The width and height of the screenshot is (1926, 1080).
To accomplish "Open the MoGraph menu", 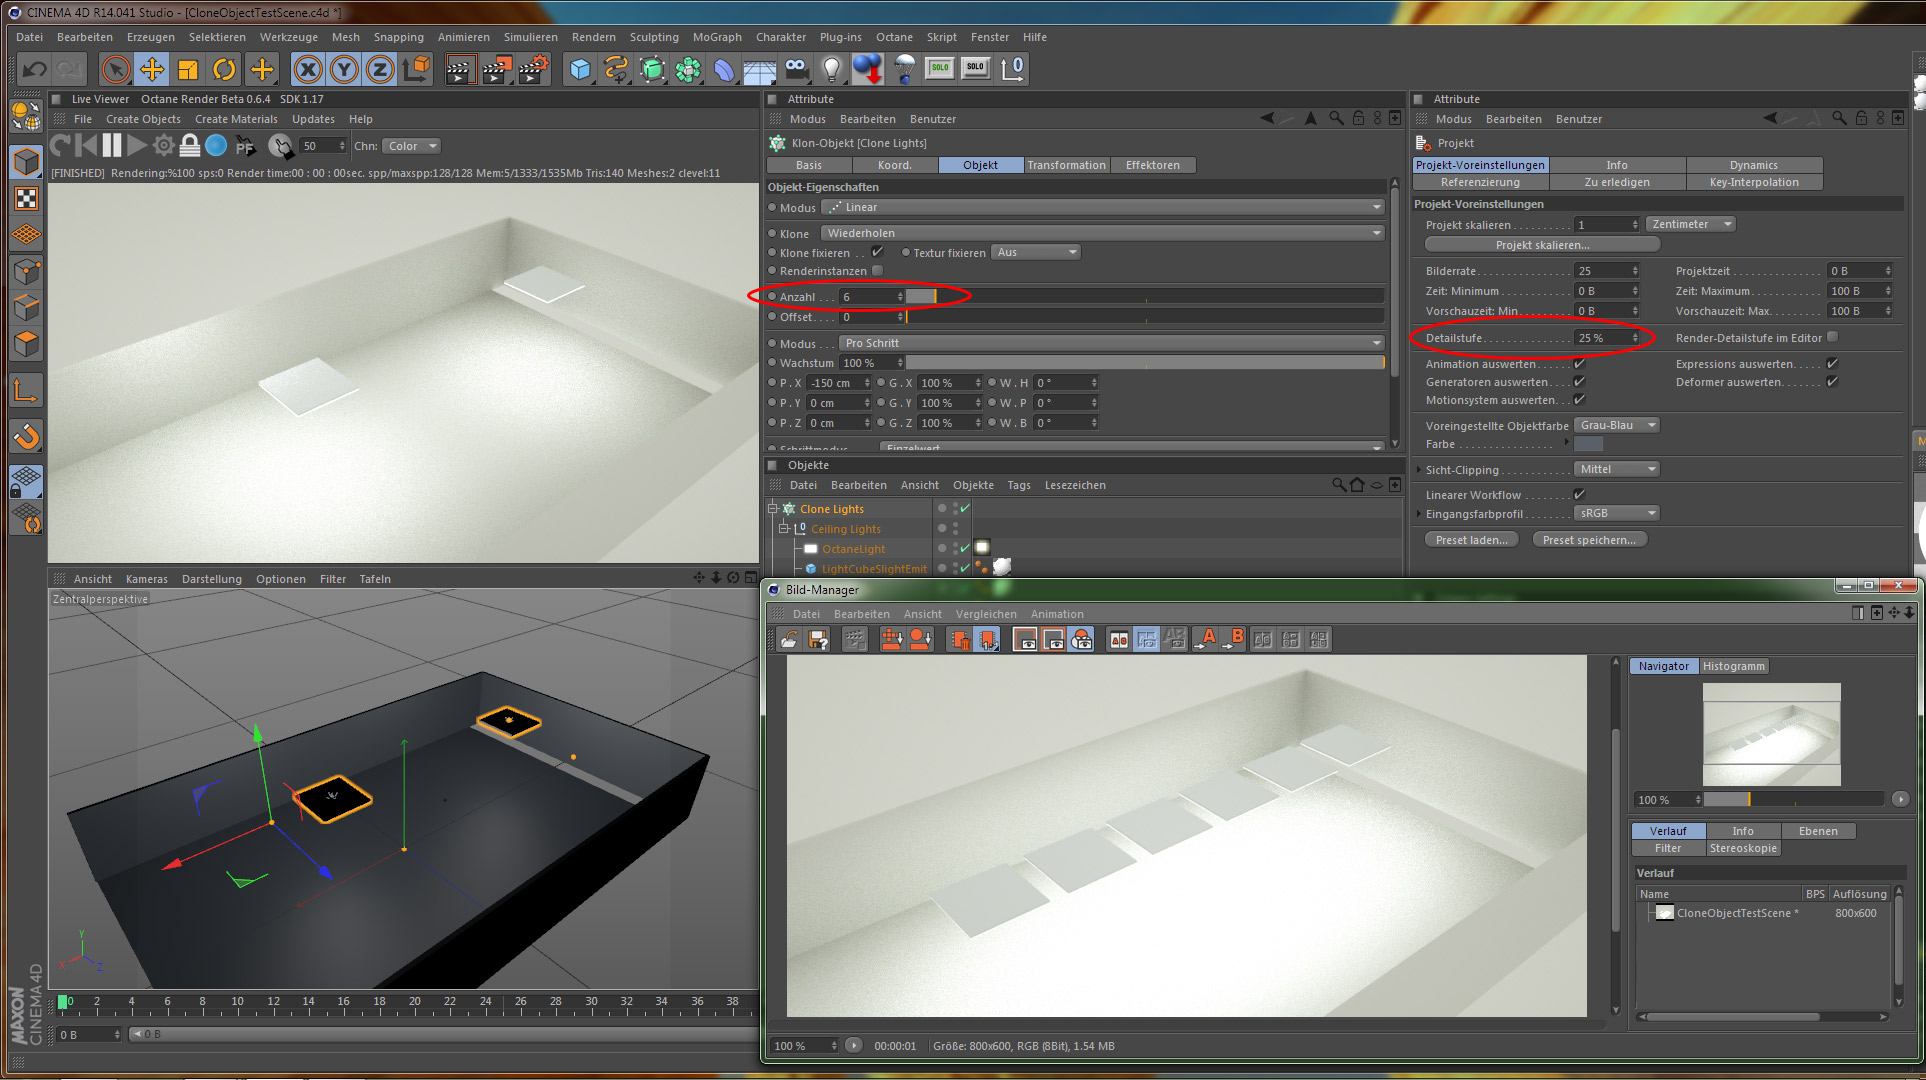I will click(716, 37).
